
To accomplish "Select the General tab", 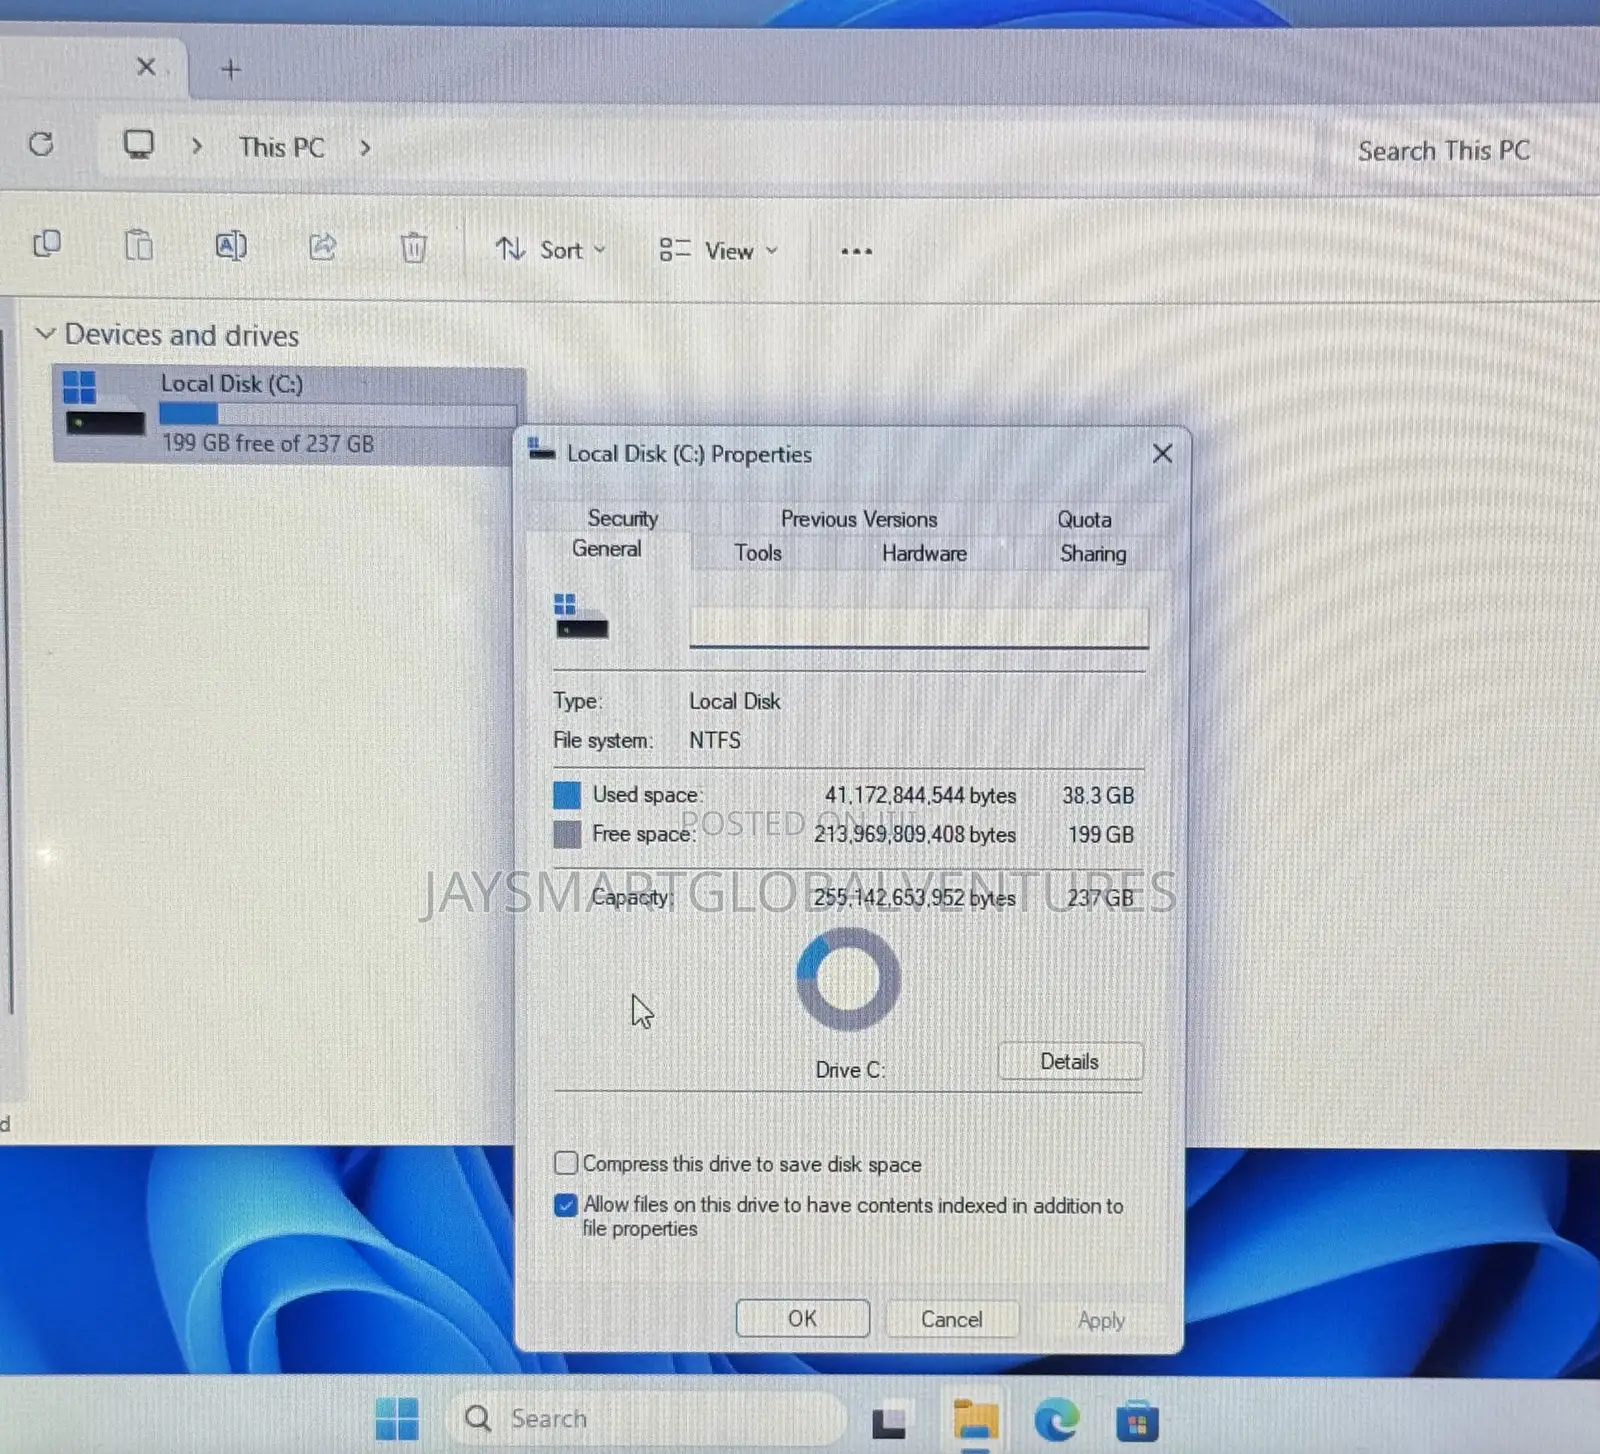I will pyautogui.click(x=606, y=549).
